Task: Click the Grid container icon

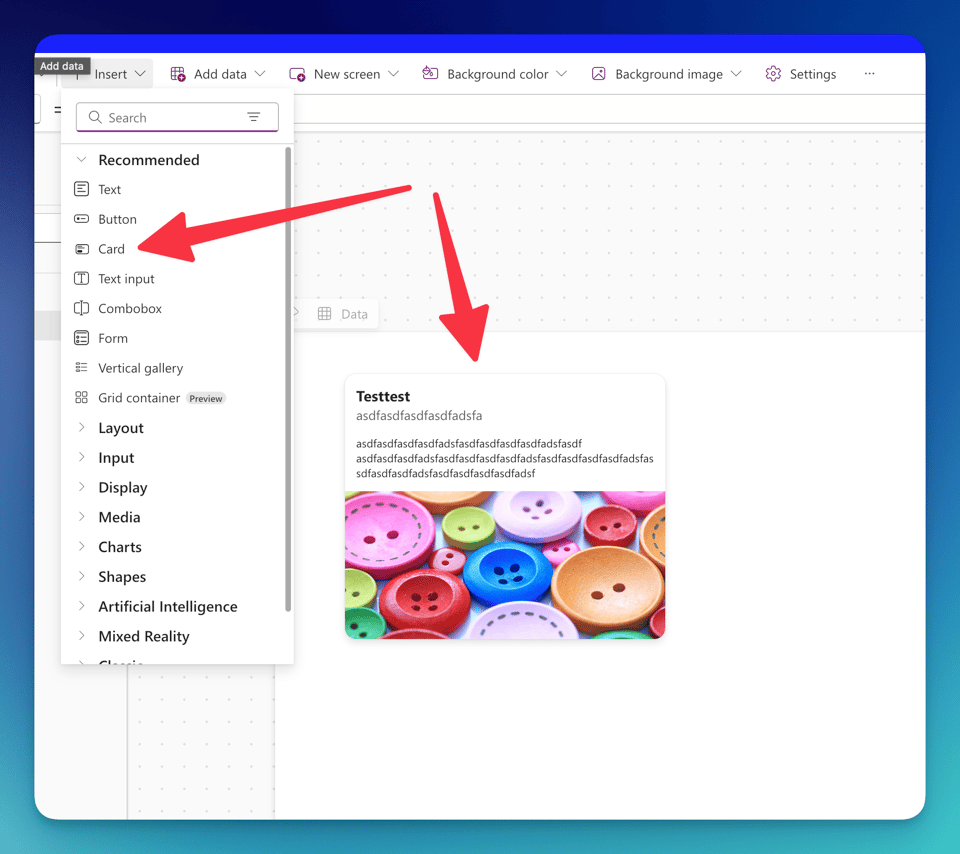Action: (82, 398)
